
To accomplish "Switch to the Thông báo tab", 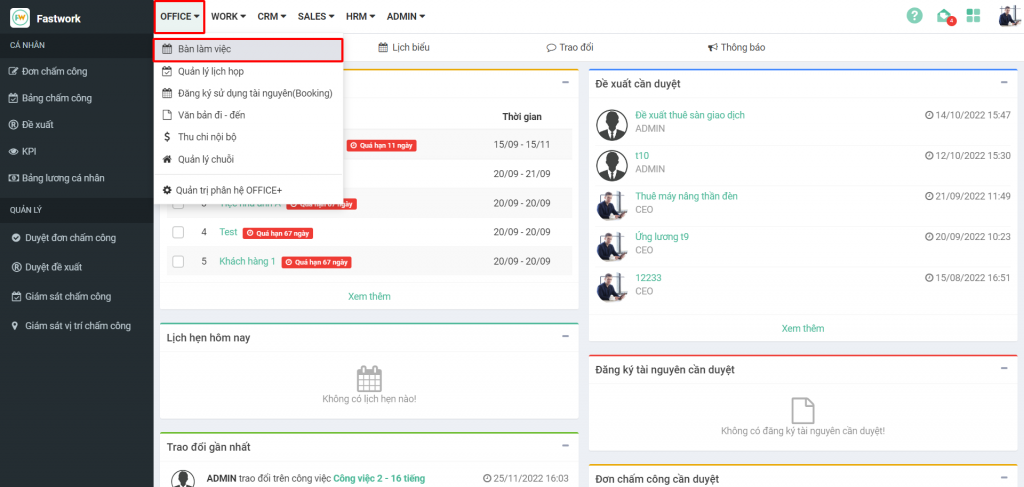I will pyautogui.click(x=736, y=47).
